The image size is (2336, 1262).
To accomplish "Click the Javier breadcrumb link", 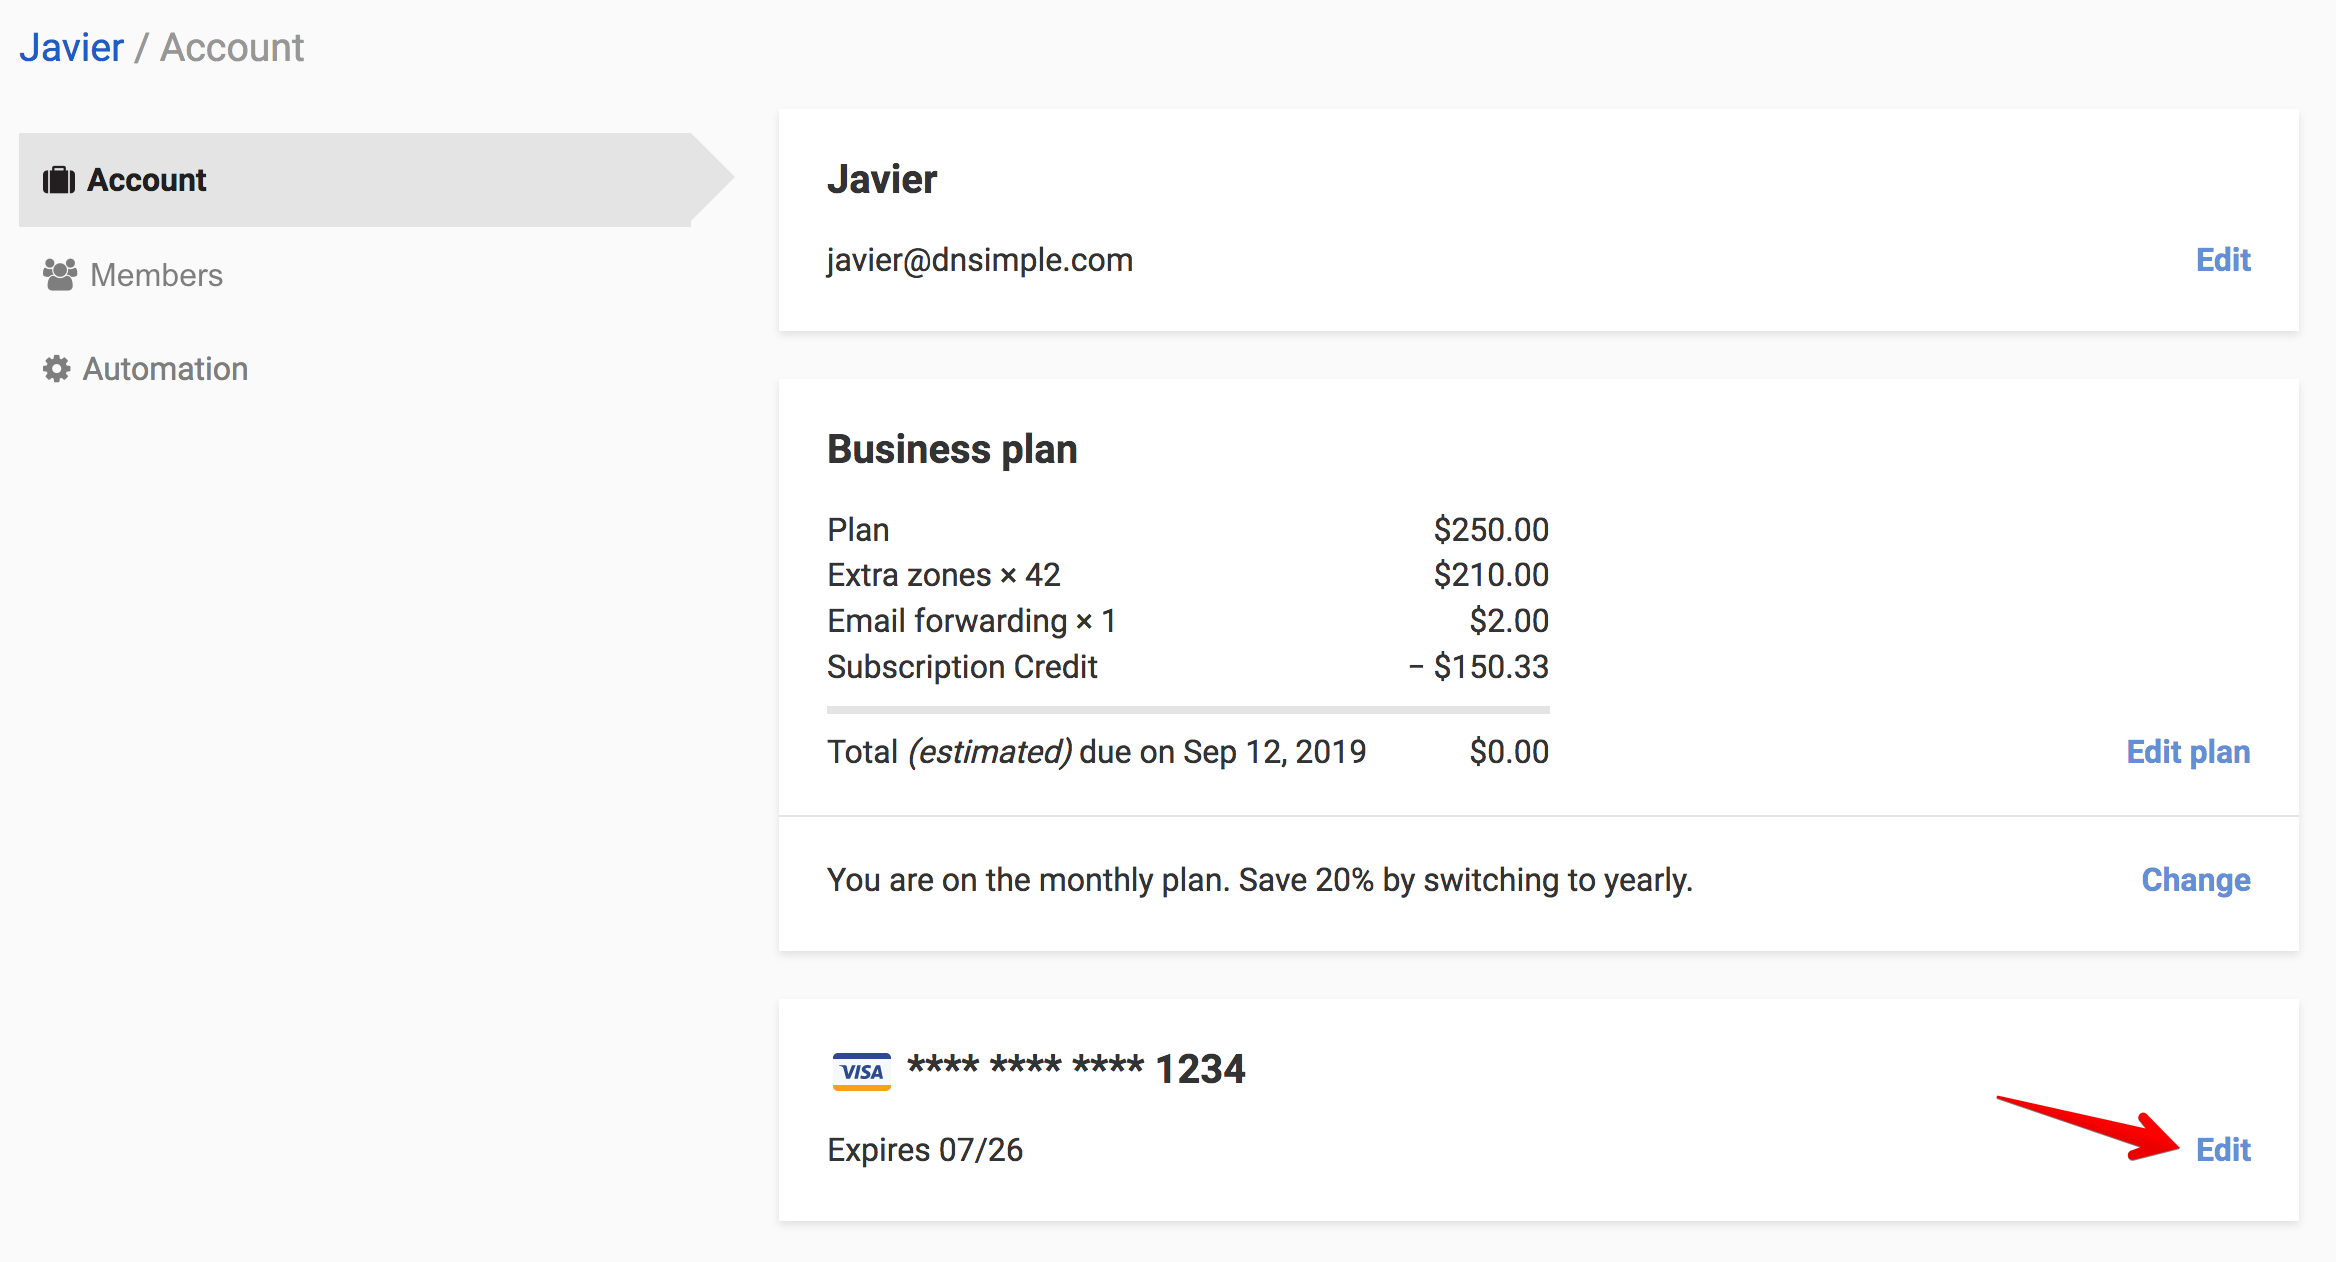I will coord(71,46).
